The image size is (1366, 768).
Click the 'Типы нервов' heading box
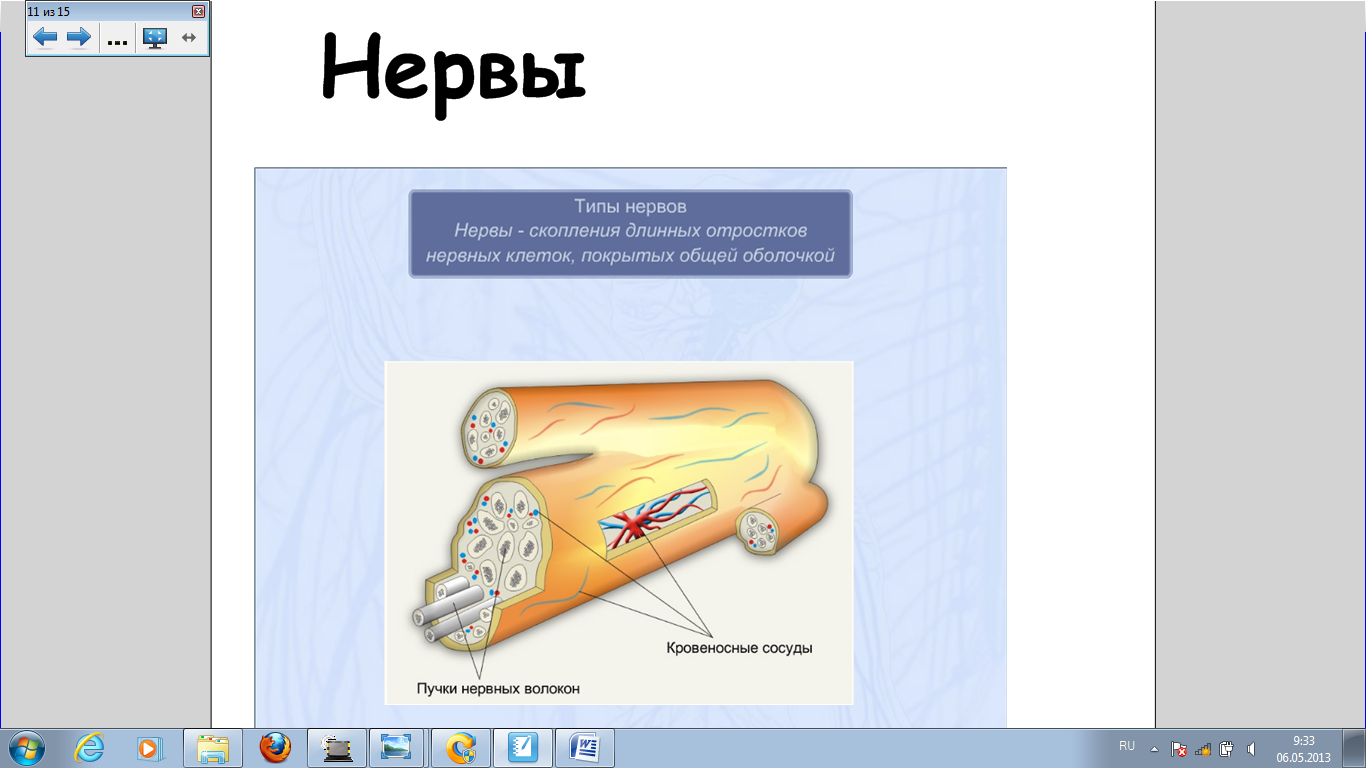[630, 233]
